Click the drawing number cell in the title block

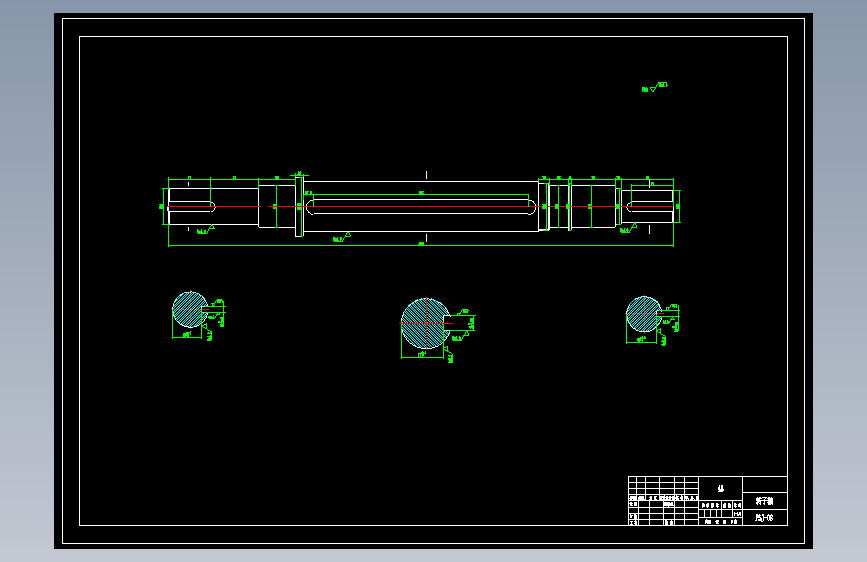click(x=765, y=518)
